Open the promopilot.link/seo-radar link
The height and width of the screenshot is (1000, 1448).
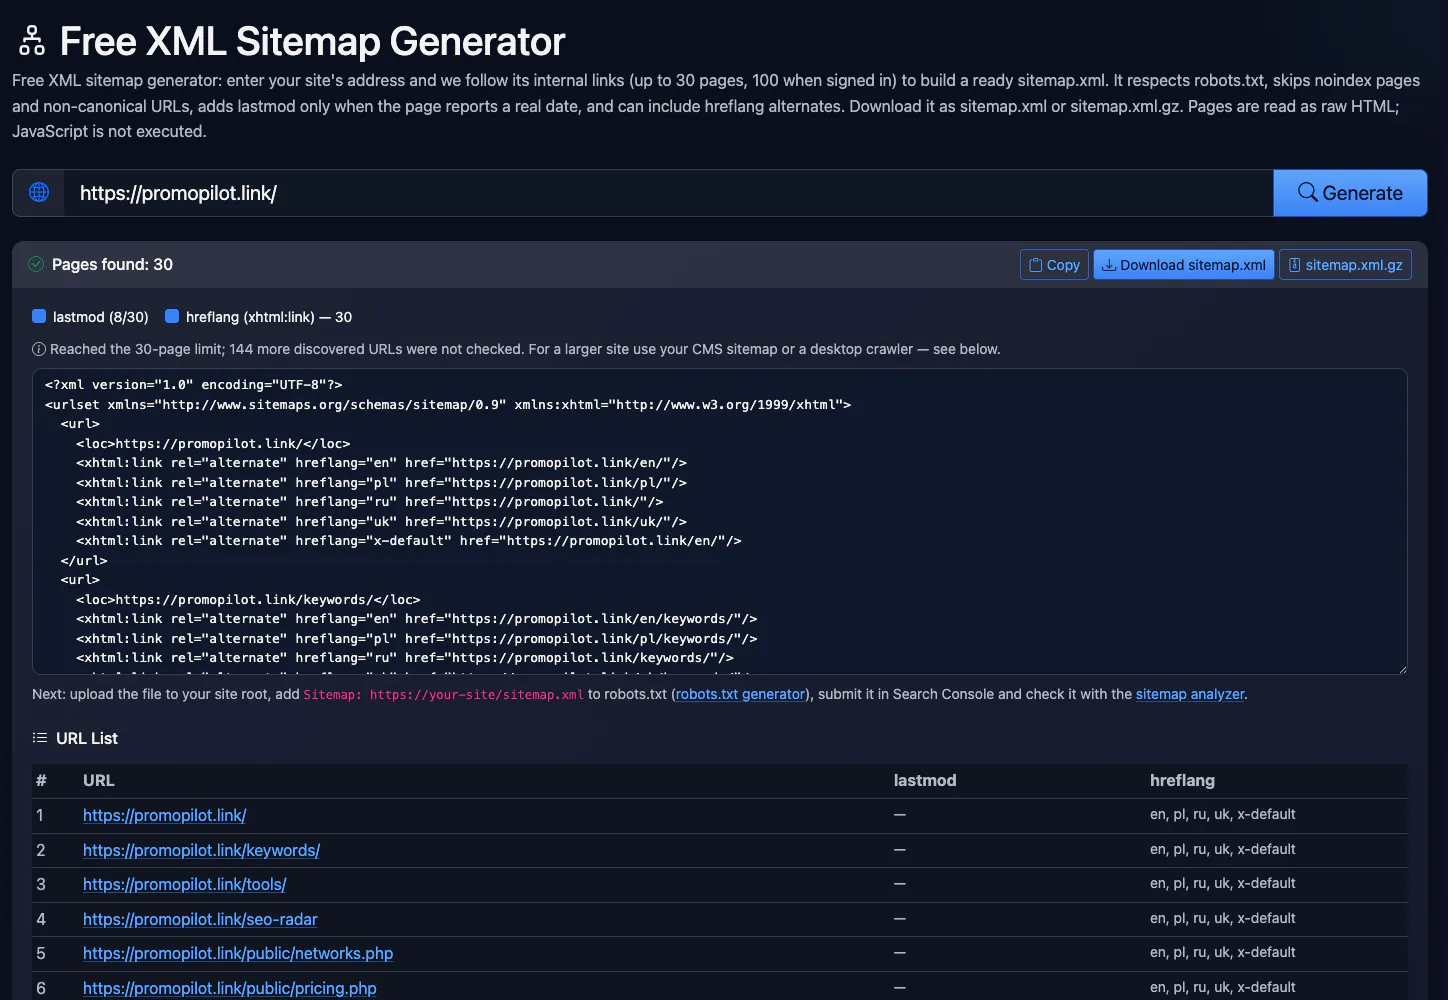point(200,919)
